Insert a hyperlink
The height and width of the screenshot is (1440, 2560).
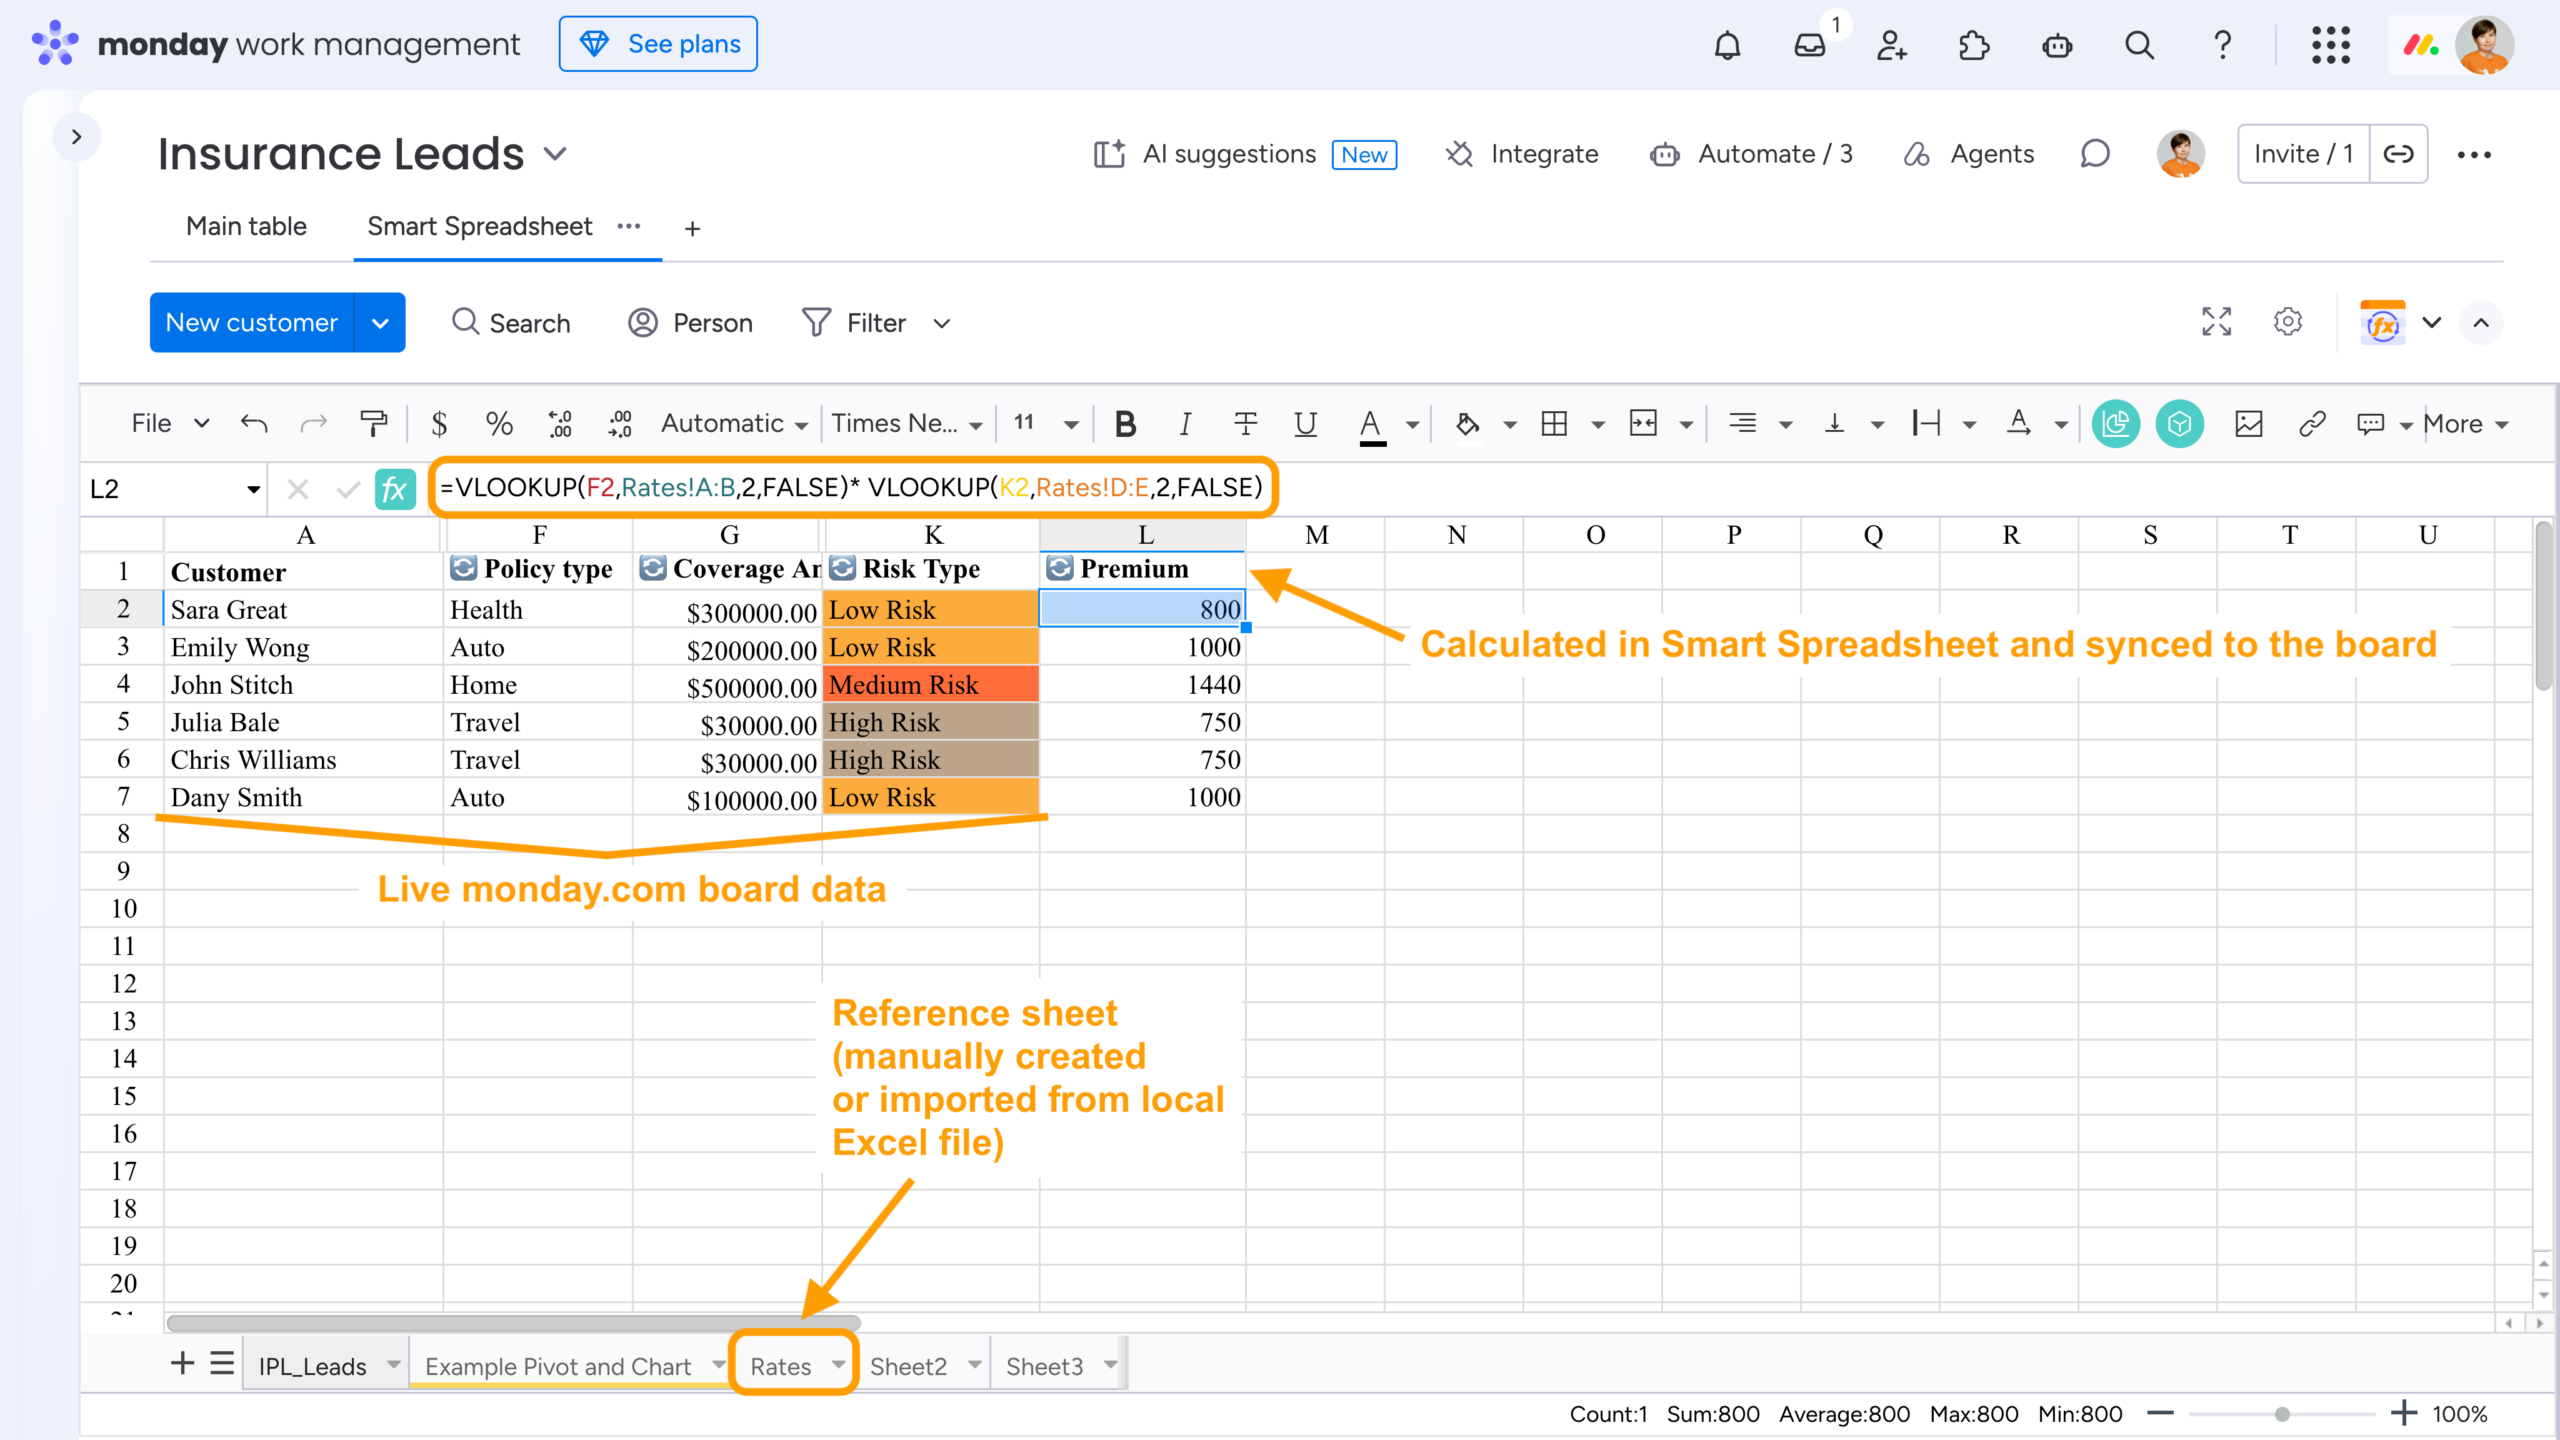pos(2312,424)
